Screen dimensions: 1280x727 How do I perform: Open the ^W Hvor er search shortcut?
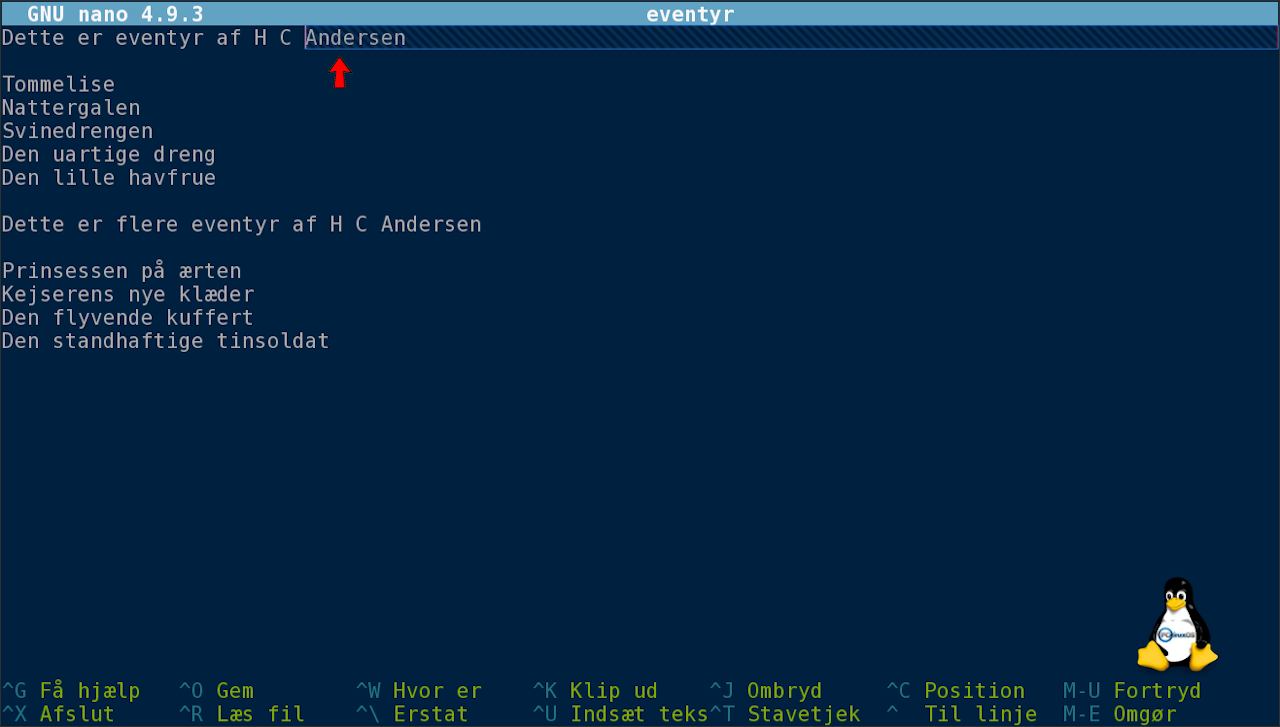point(418,691)
